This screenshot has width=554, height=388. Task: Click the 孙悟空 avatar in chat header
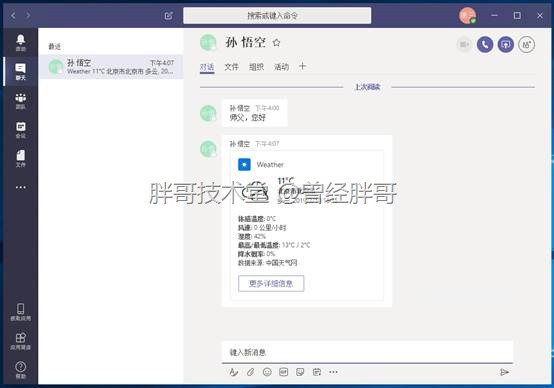pos(208,43)
